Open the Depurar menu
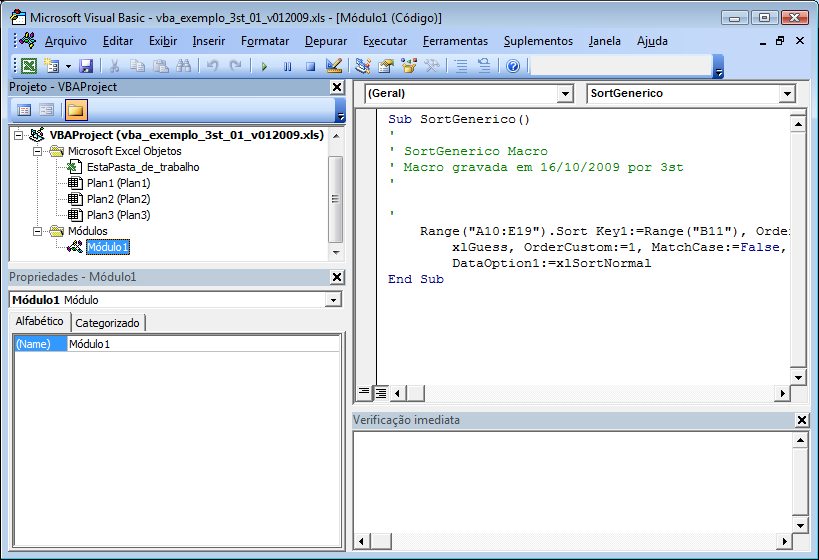819x560 pixels. point(326,41)
